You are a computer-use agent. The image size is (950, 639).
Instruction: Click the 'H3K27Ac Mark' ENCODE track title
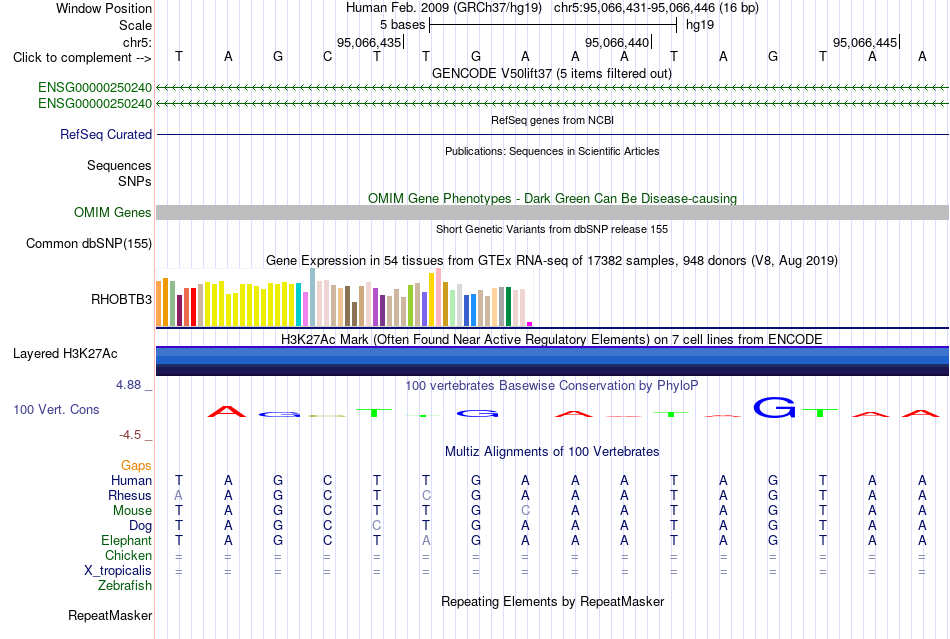tap(552, 339)
